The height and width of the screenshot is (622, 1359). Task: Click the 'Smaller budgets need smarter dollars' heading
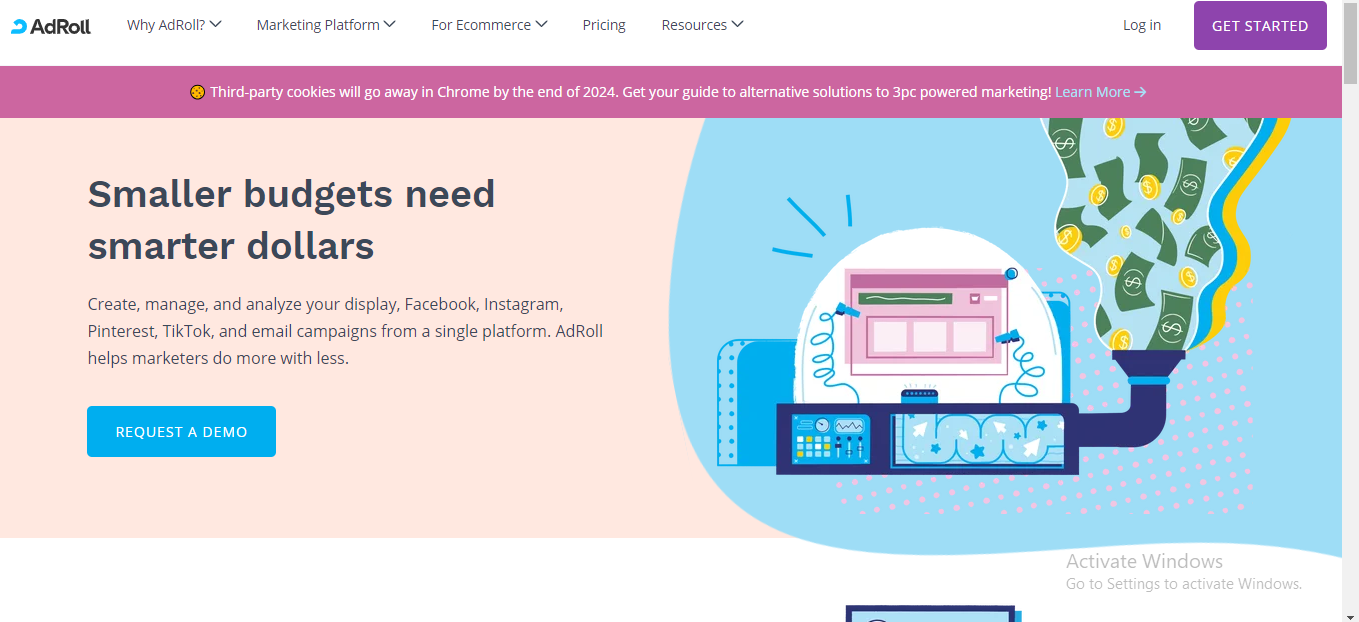click(291, 220)
